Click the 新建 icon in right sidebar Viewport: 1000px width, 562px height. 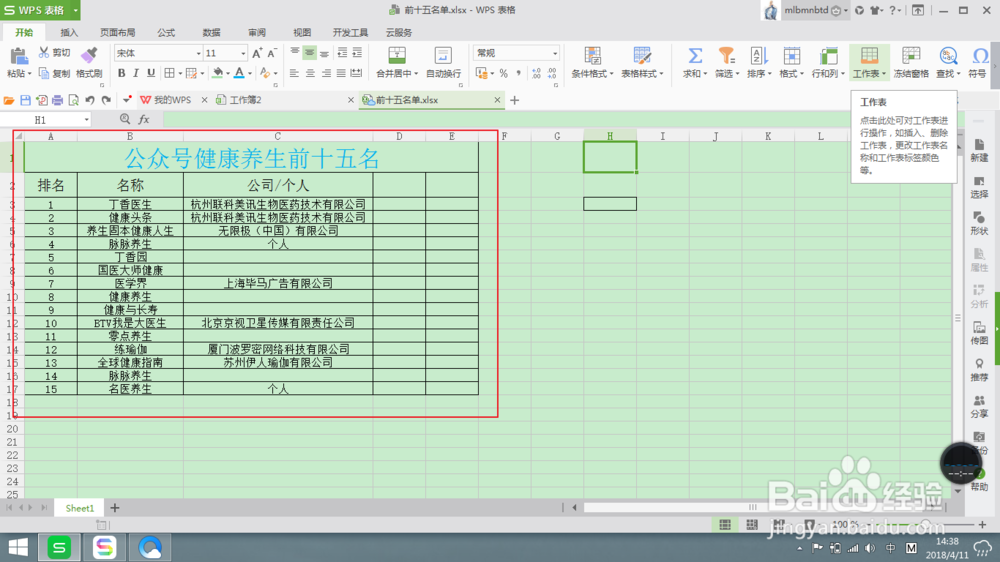[979, 151]
